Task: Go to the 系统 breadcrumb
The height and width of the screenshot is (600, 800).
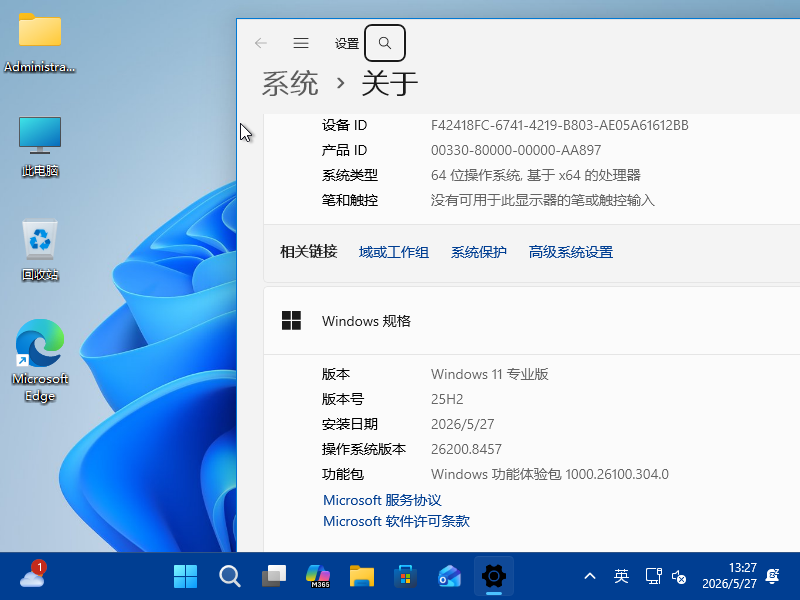Action: pos(290,84)
